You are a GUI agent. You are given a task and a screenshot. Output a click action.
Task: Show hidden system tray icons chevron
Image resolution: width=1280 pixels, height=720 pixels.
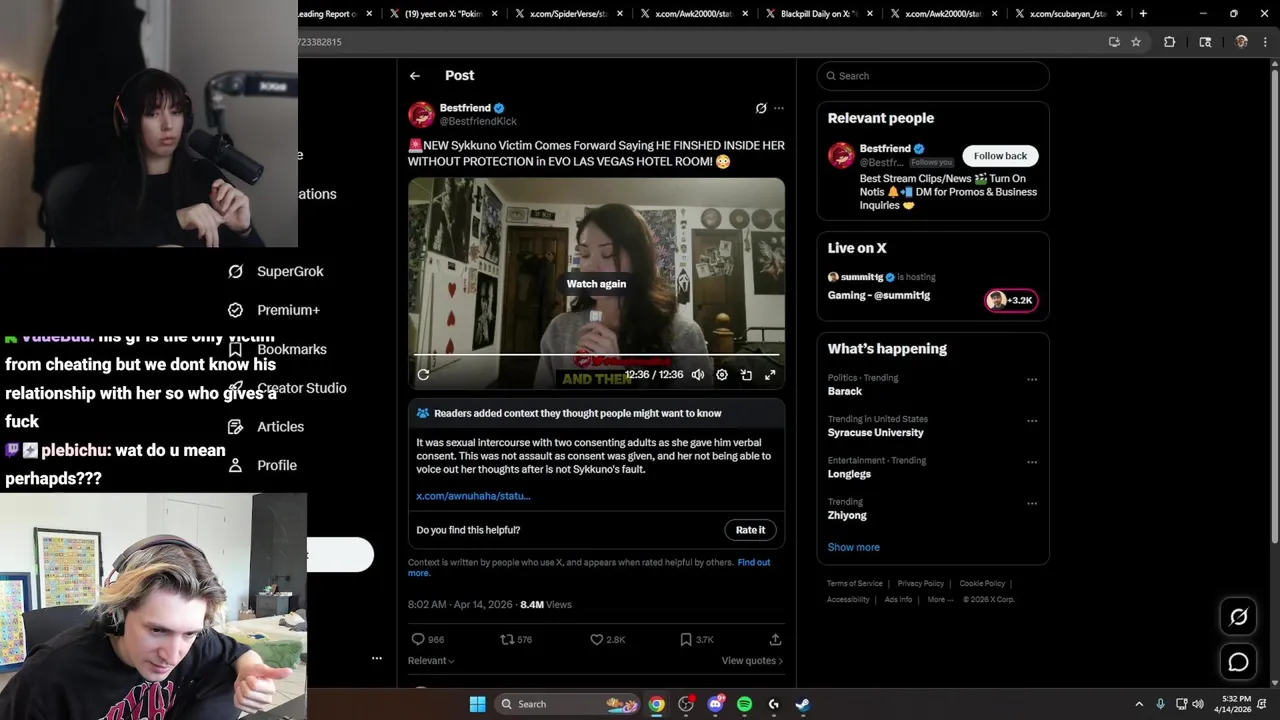[1139, 704]
